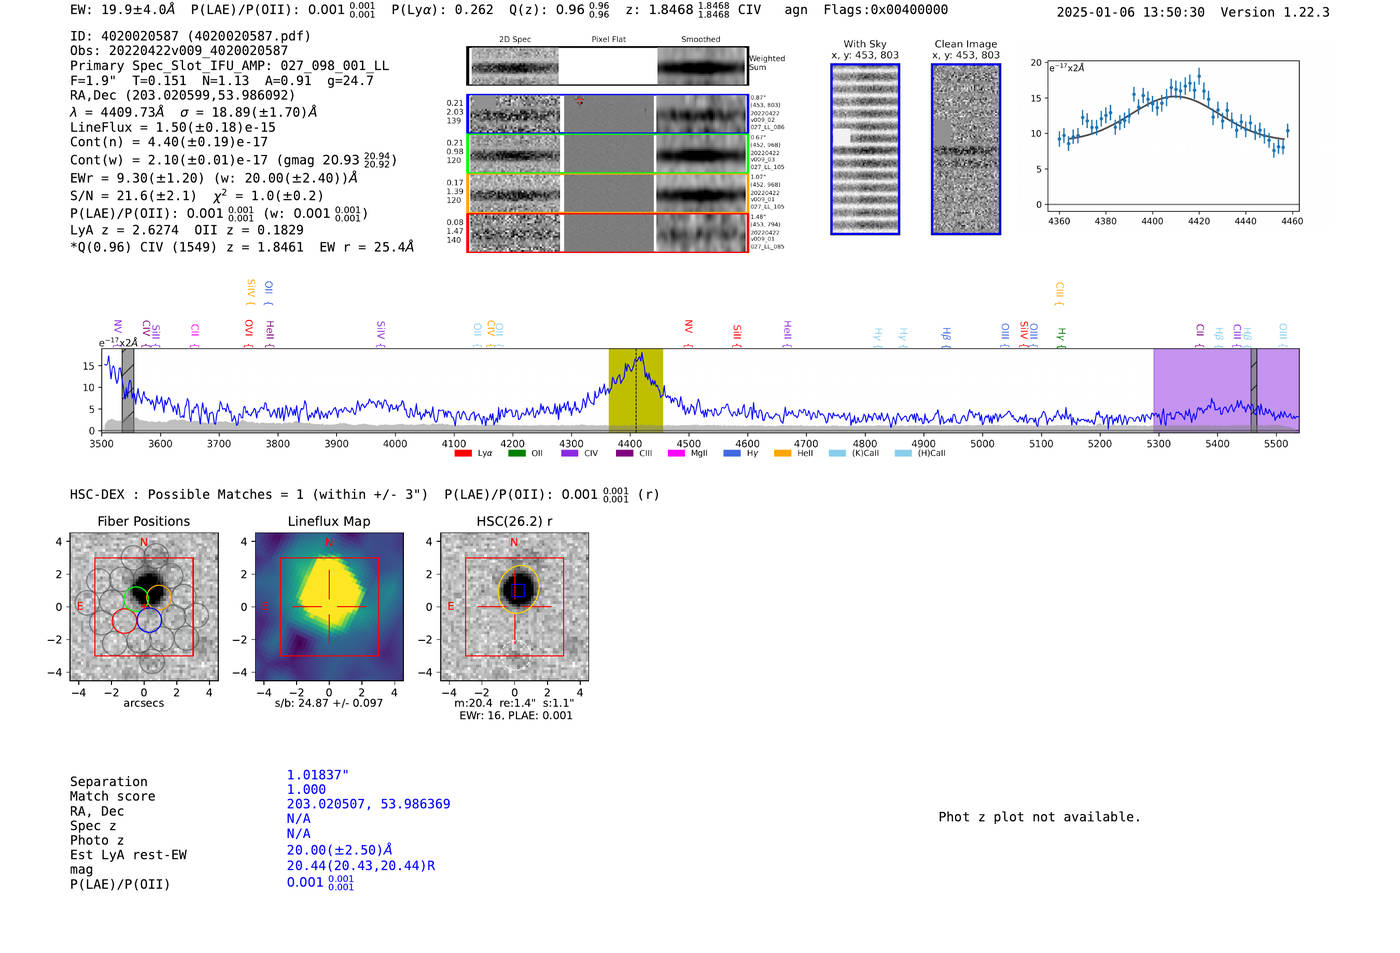Select the 'Phot z plot not available.' message
Viewport: 1400px width, 953px height.
point(1039,817)
